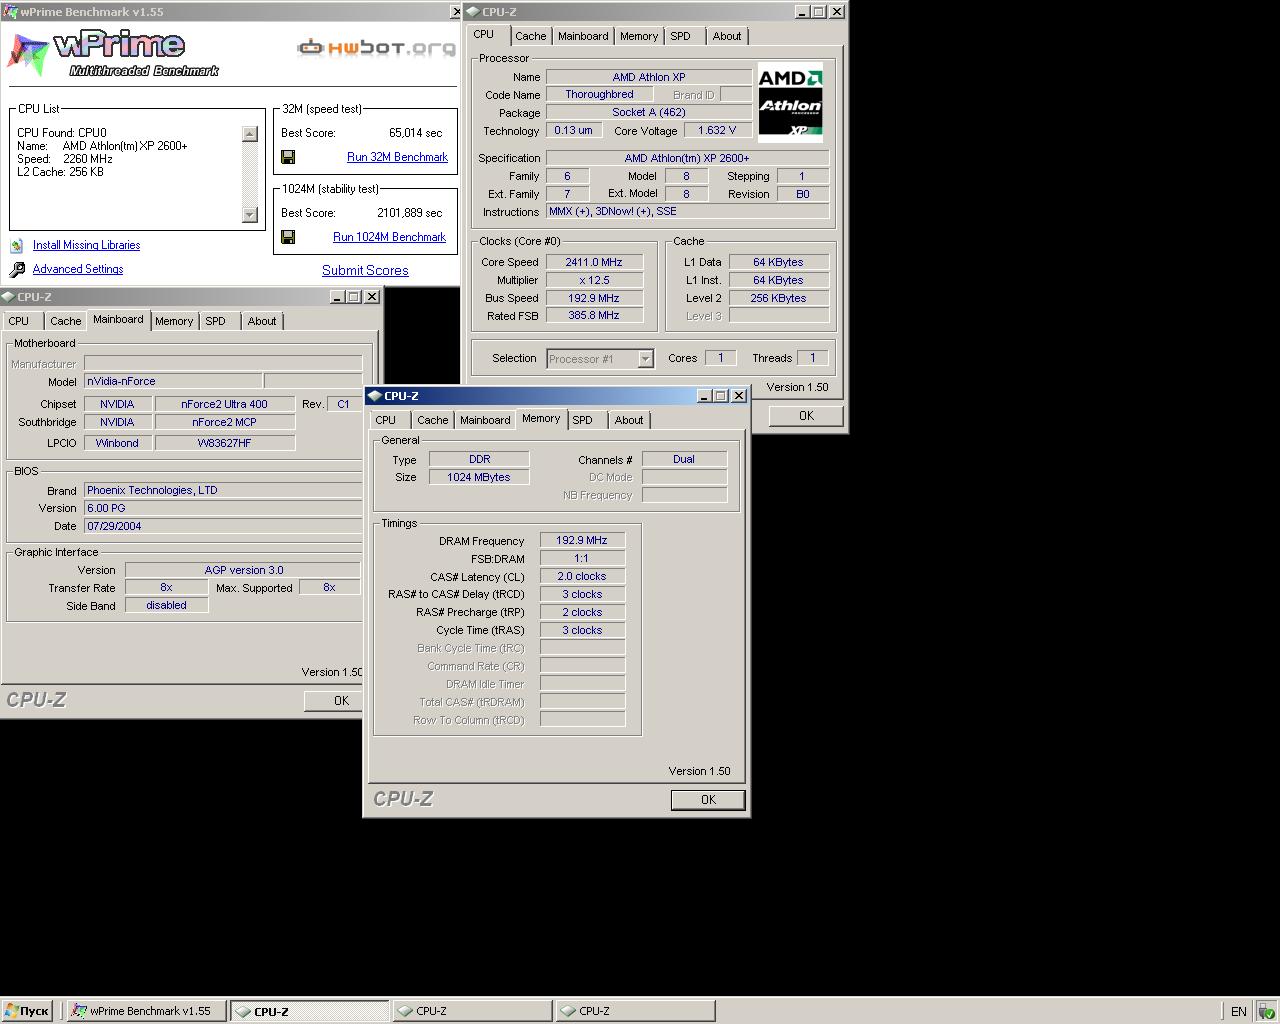Activate the third CPU-Z taskbar button

pyautogui.click(x=635, y=1011)
